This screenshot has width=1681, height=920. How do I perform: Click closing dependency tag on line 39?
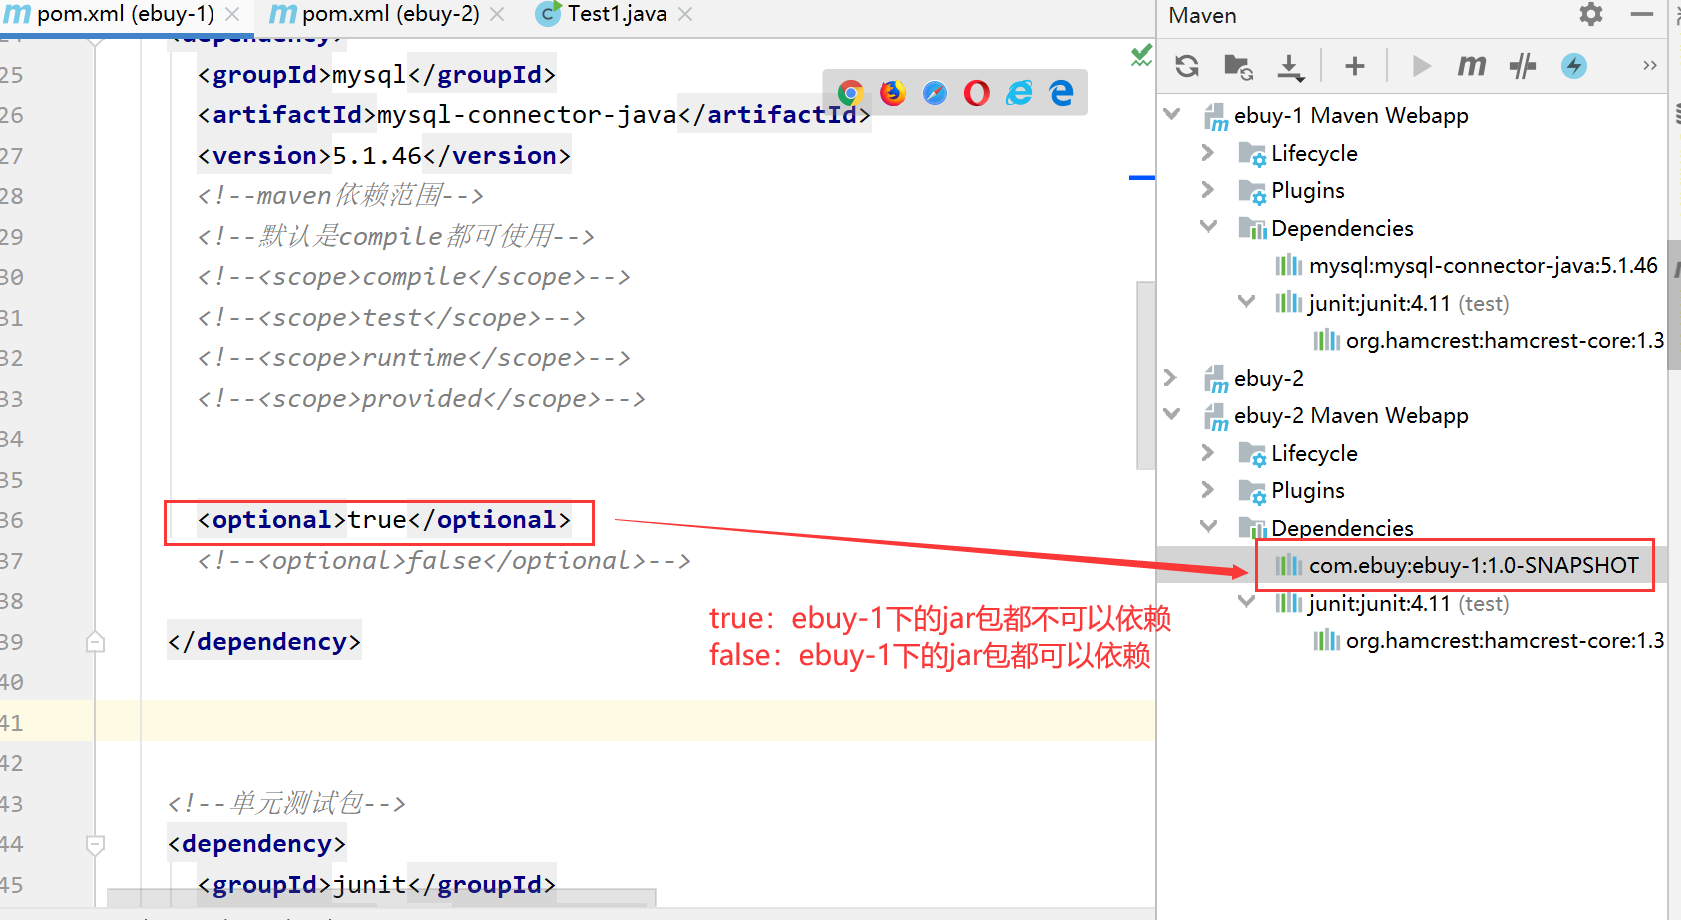[x=264, y=642]
